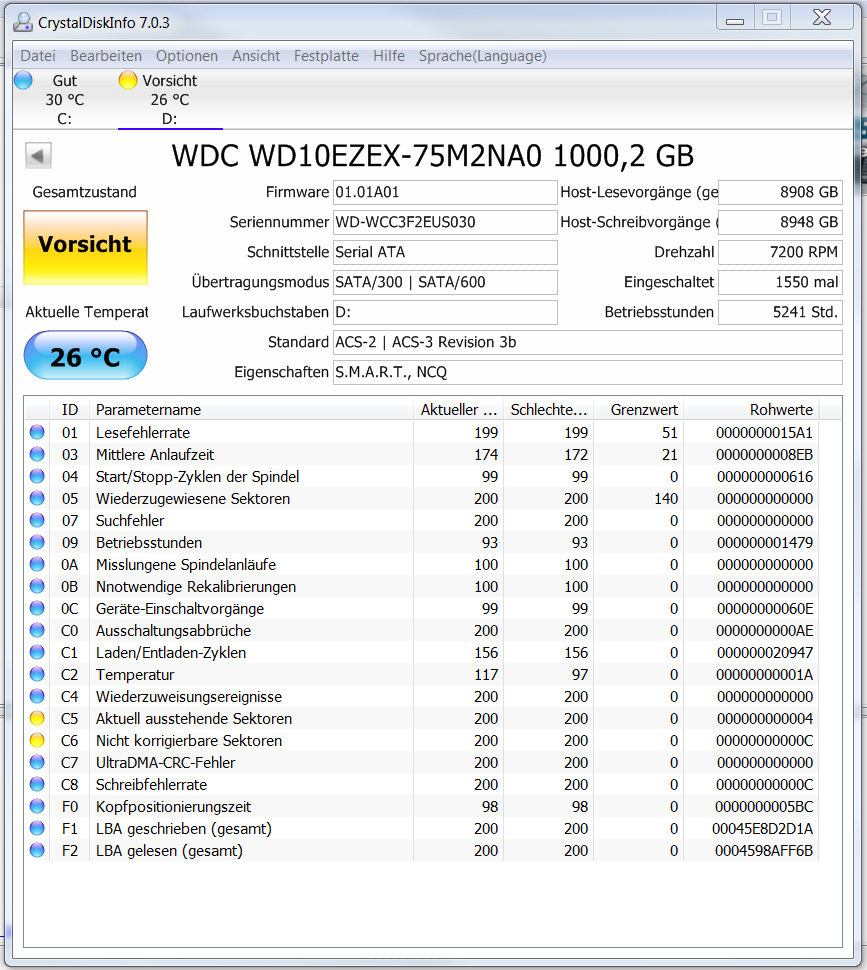This screenshot has width=867, height=970.
Task: Click the Laufwerksbuchstaben field D:
Action: point(445,312)
